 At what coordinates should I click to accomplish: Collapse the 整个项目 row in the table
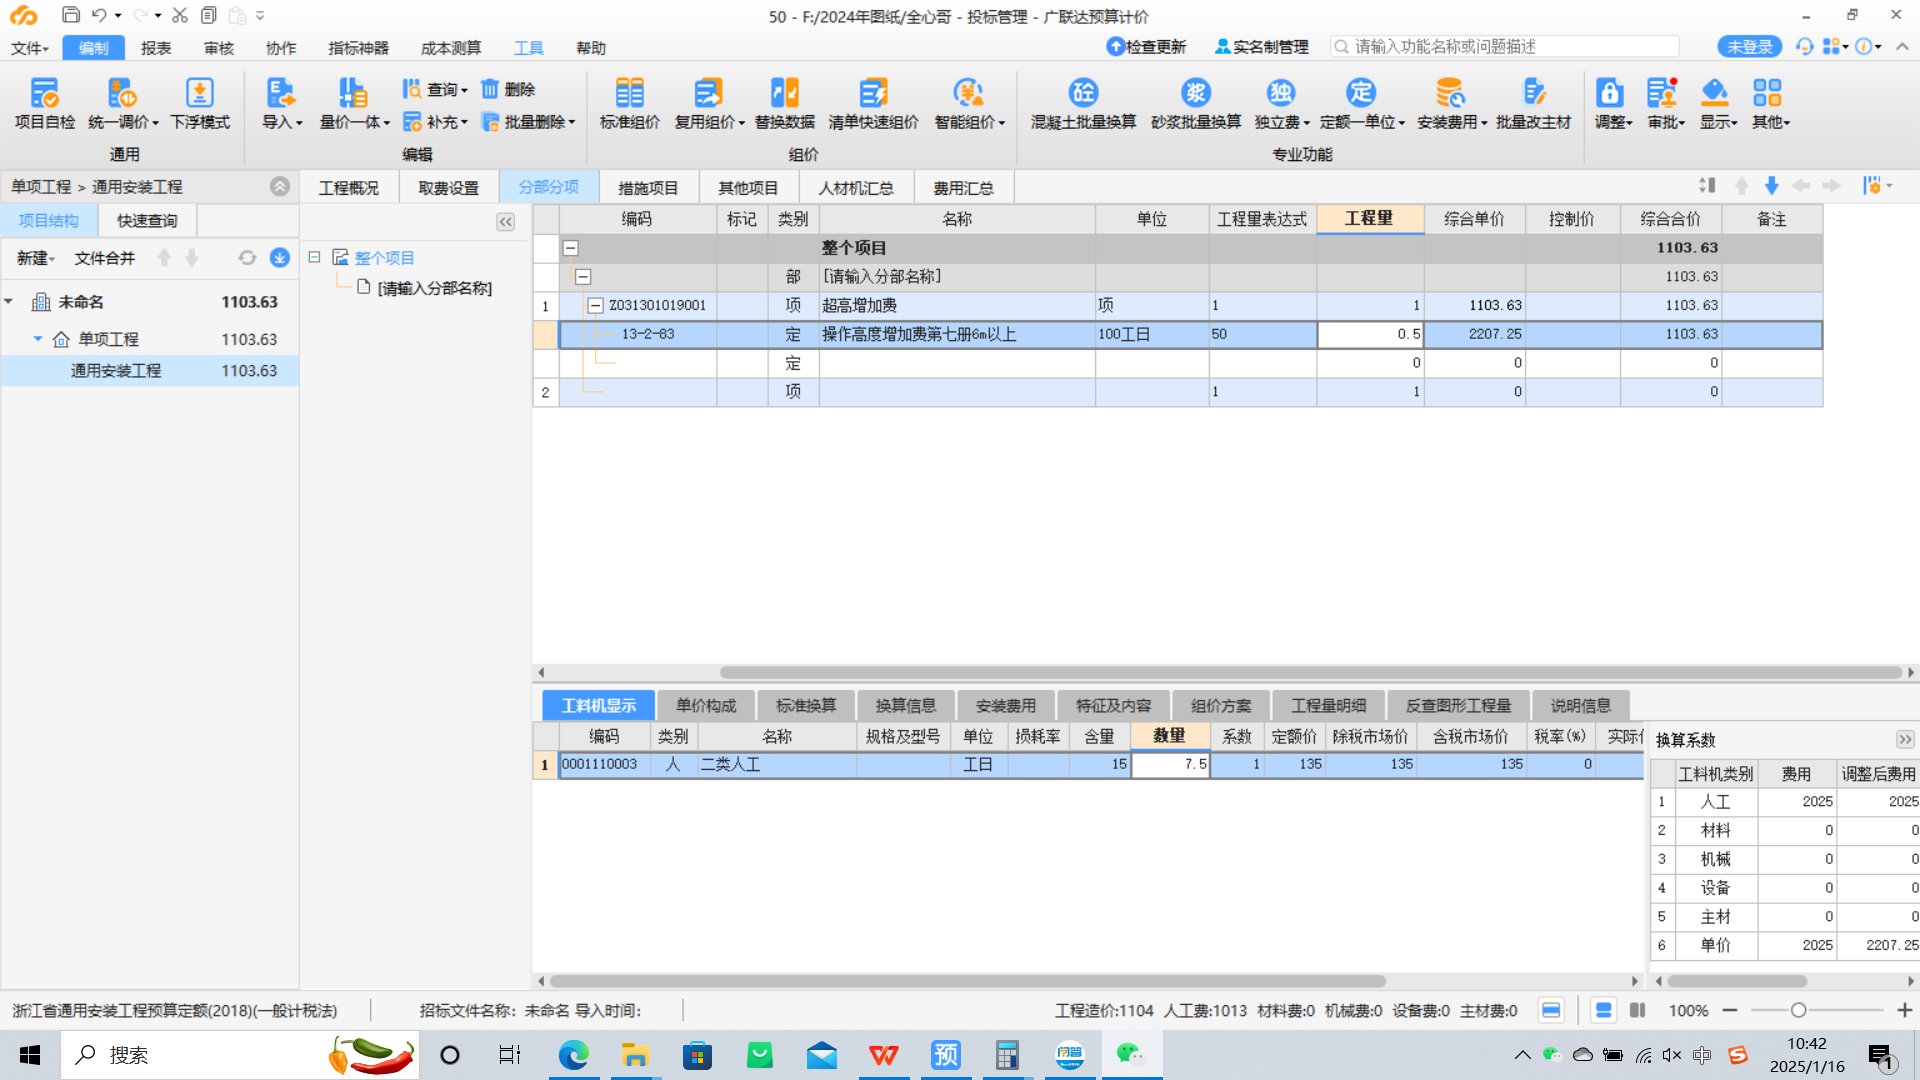click(570, 248)
